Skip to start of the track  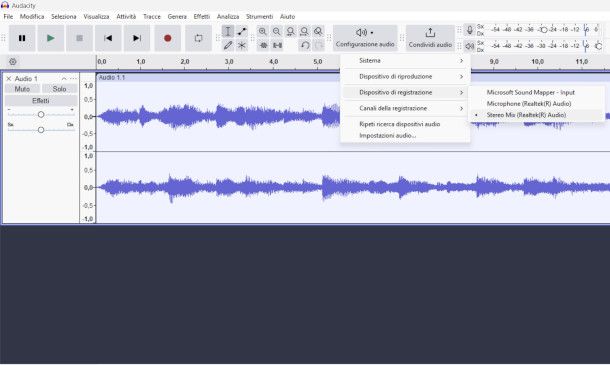tap(108, 38)
